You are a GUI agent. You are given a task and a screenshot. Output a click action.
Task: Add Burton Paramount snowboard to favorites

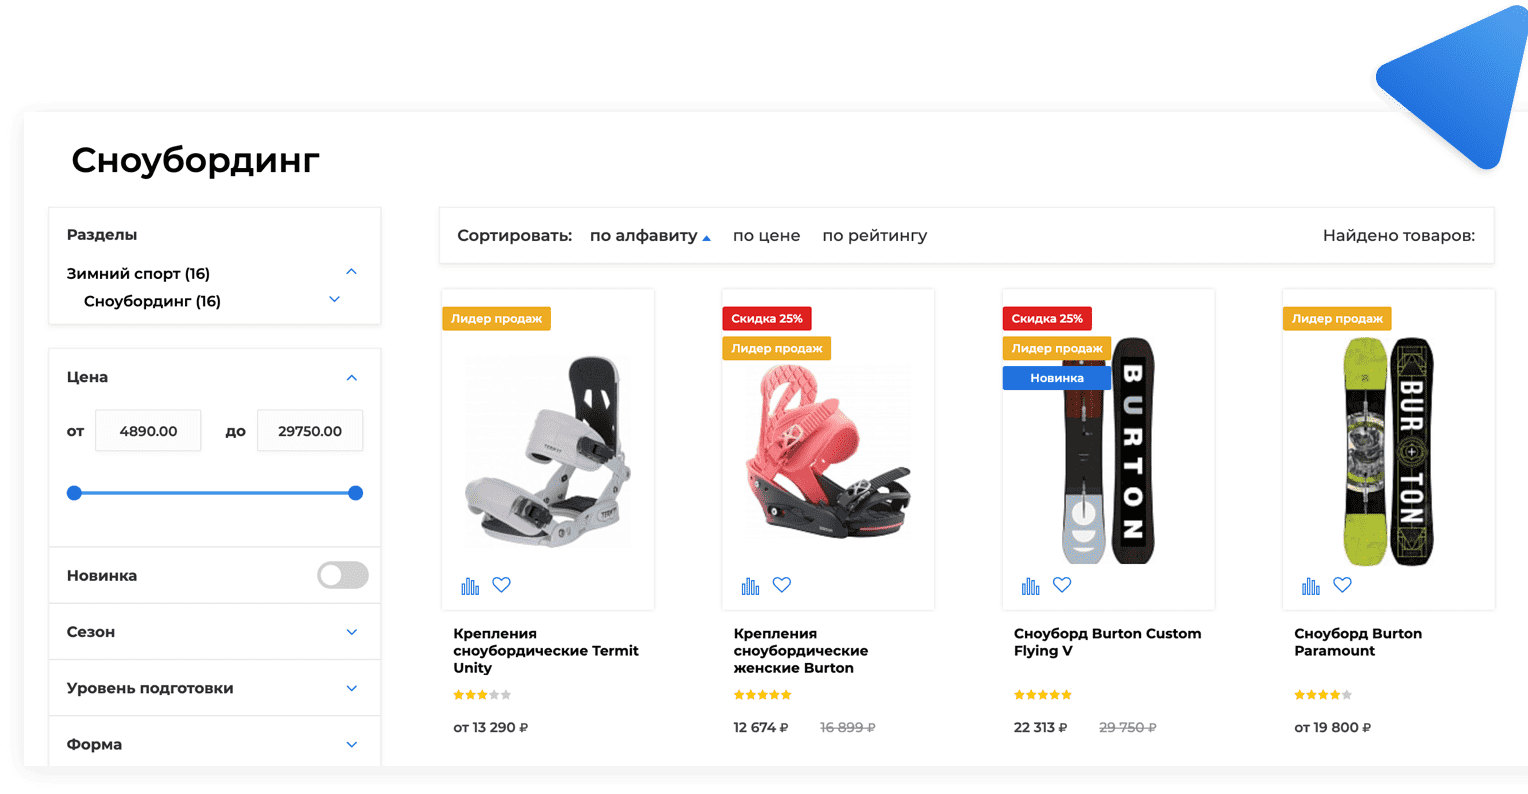(x=1342, y=585)
